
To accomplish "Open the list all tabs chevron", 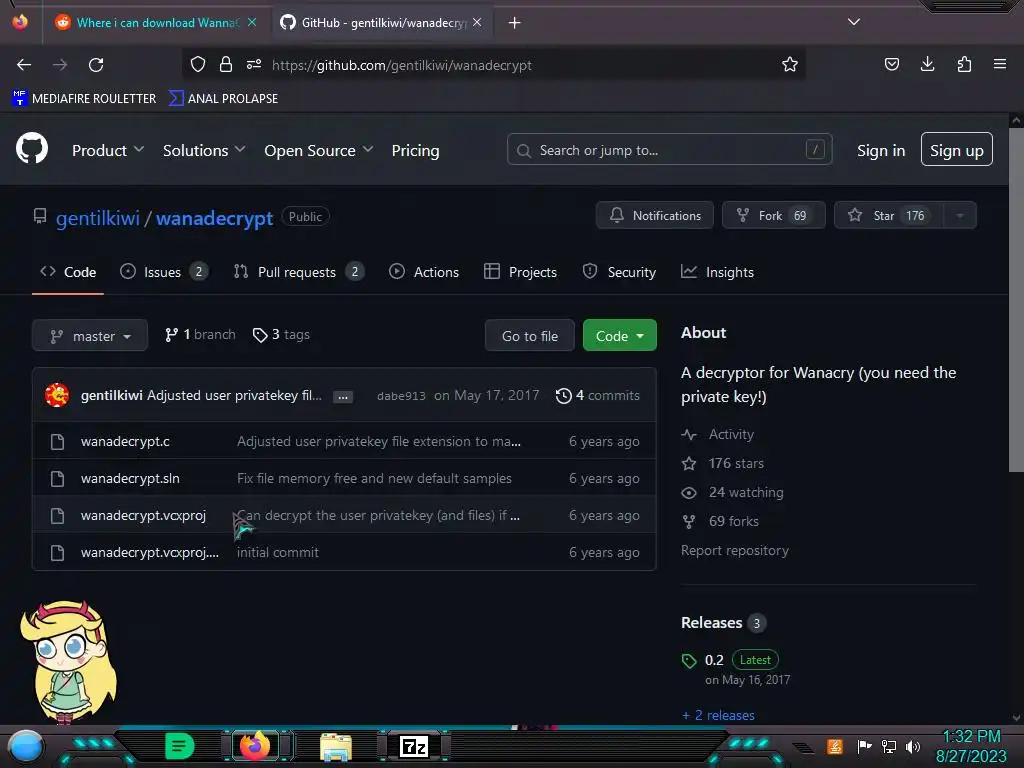I will (854, 22).
